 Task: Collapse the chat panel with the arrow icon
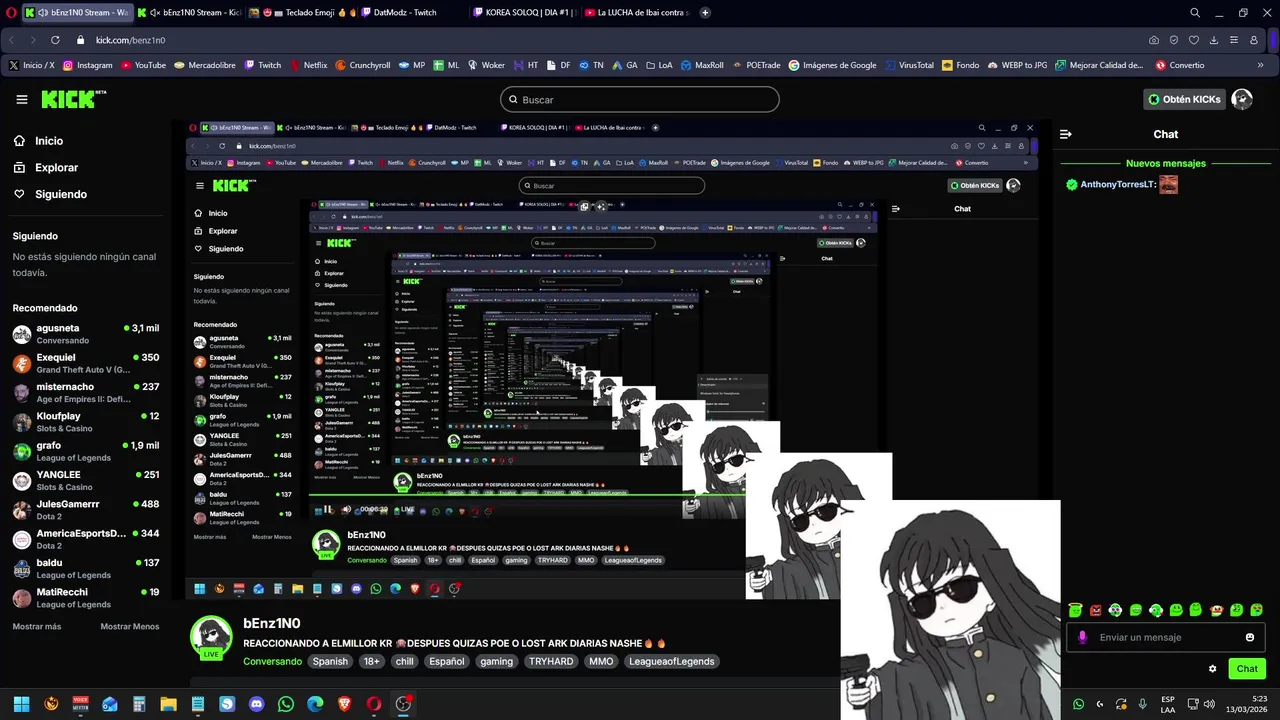(1066, 134)
